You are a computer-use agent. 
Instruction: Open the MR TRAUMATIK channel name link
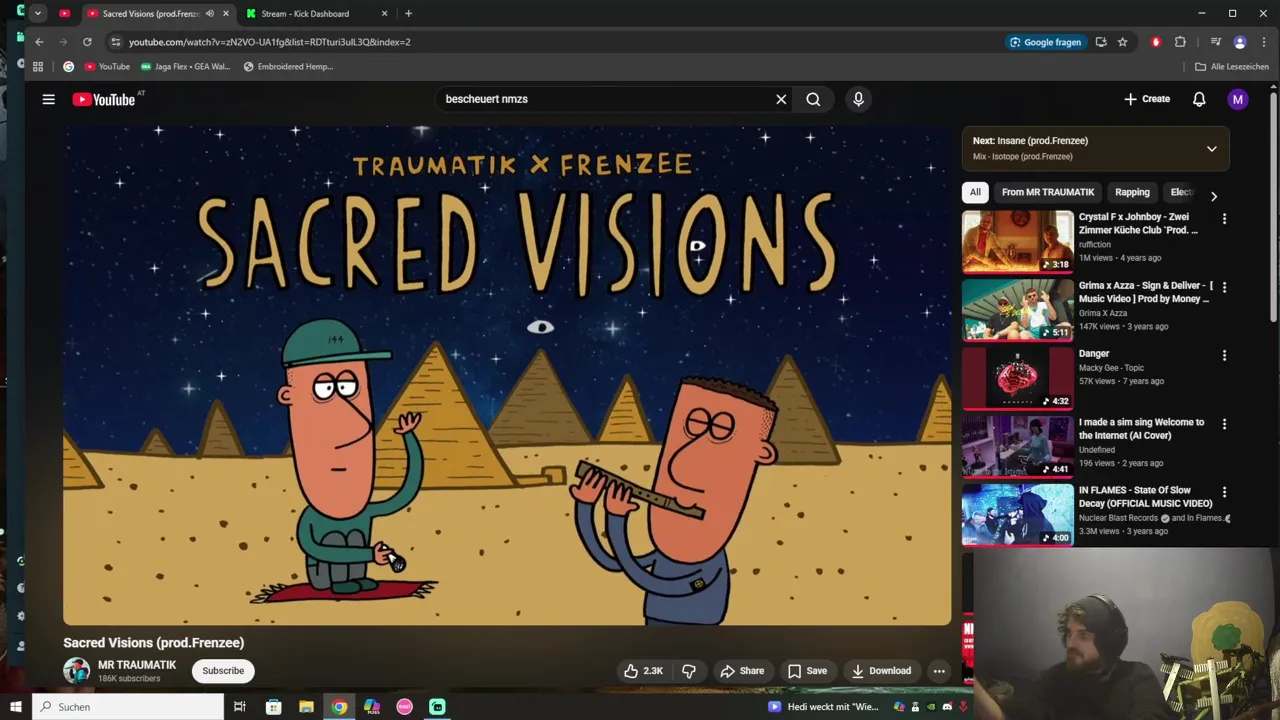click(137, 665)
